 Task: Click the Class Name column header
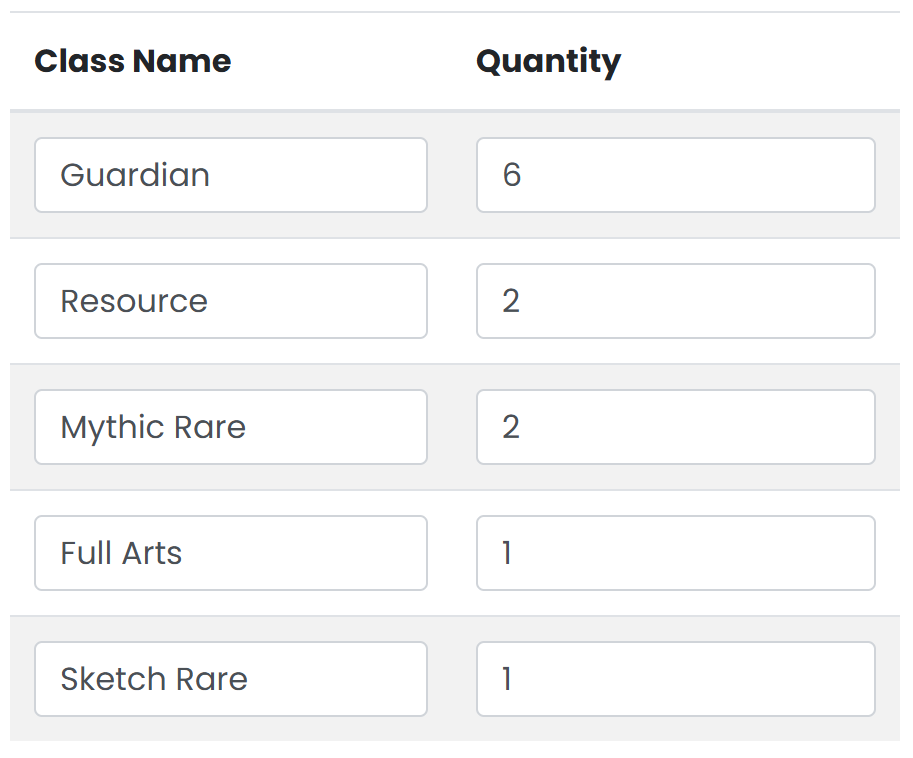[133, 62]
